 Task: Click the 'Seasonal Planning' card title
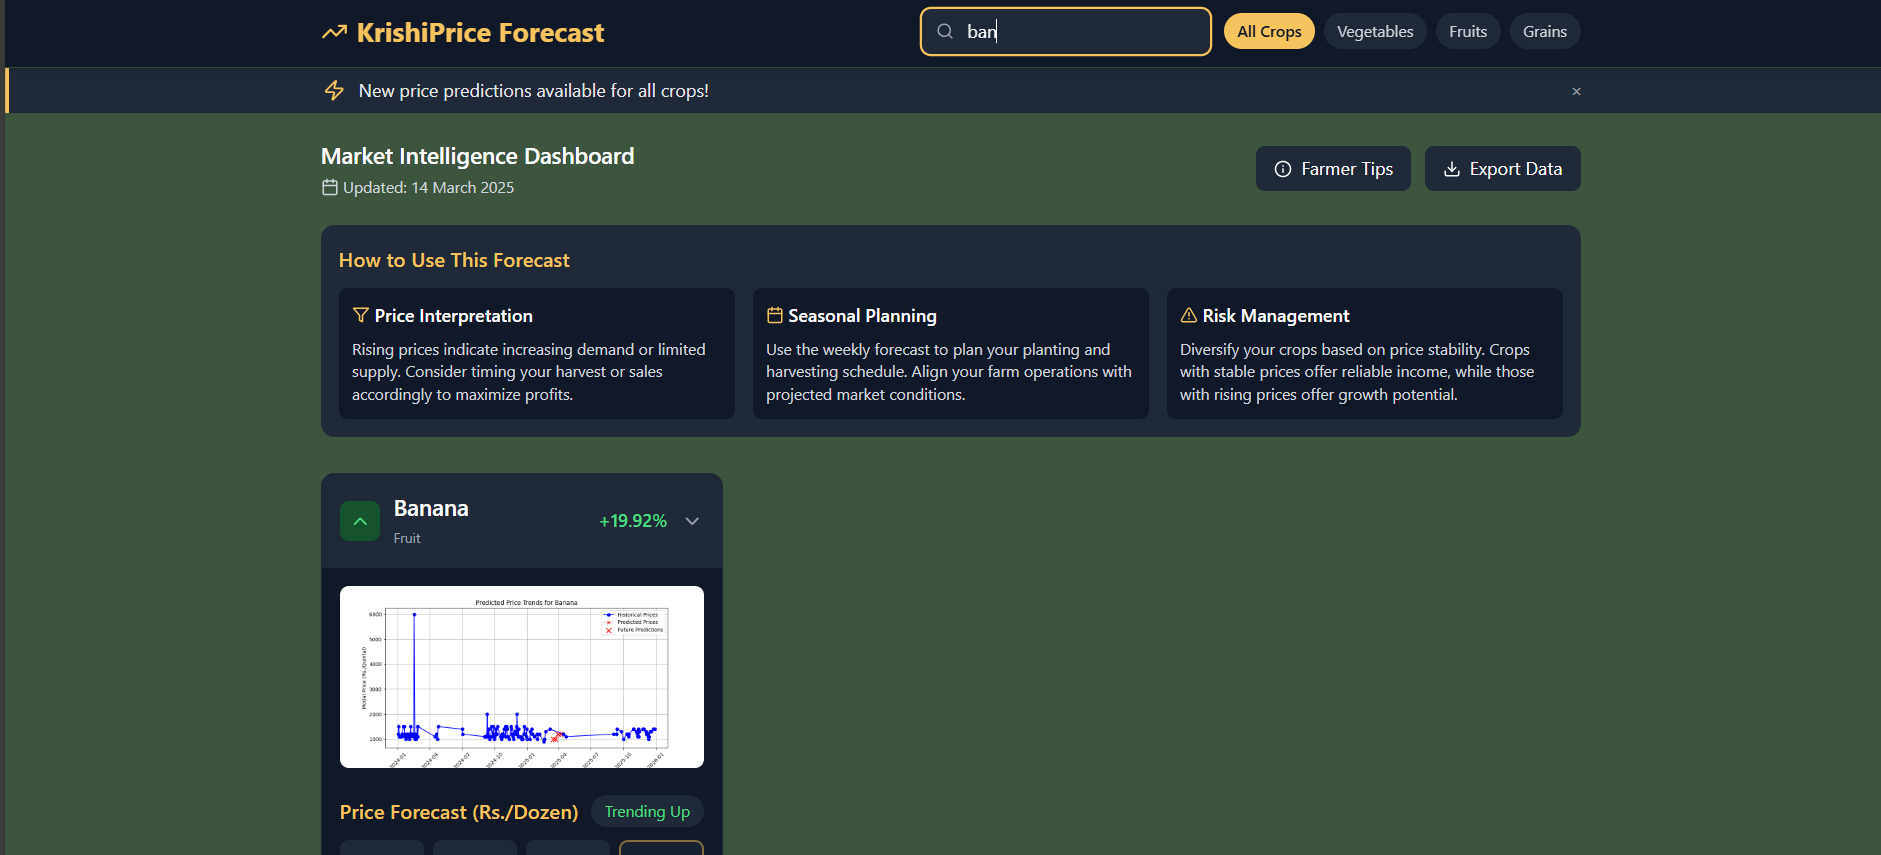click(862, 316)
